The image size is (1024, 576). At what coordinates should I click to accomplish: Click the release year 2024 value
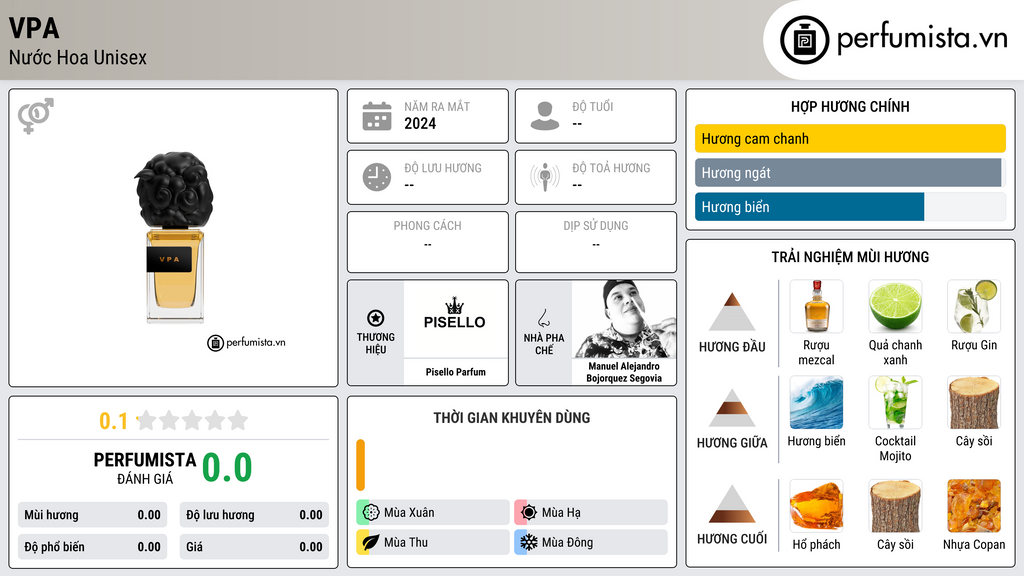pos(420,123)
